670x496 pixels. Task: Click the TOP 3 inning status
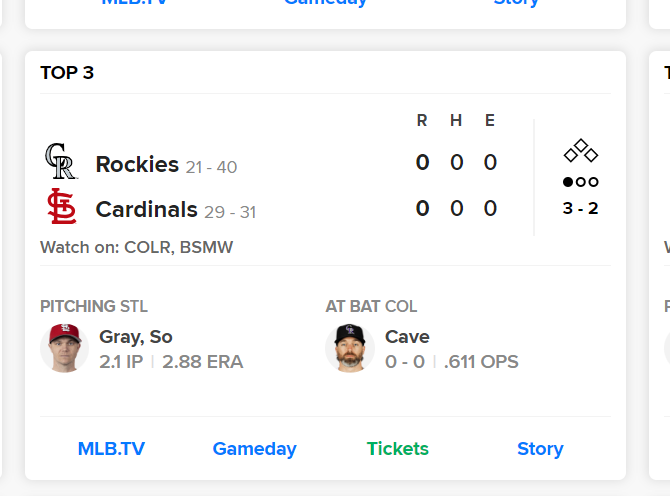point(67,73)
